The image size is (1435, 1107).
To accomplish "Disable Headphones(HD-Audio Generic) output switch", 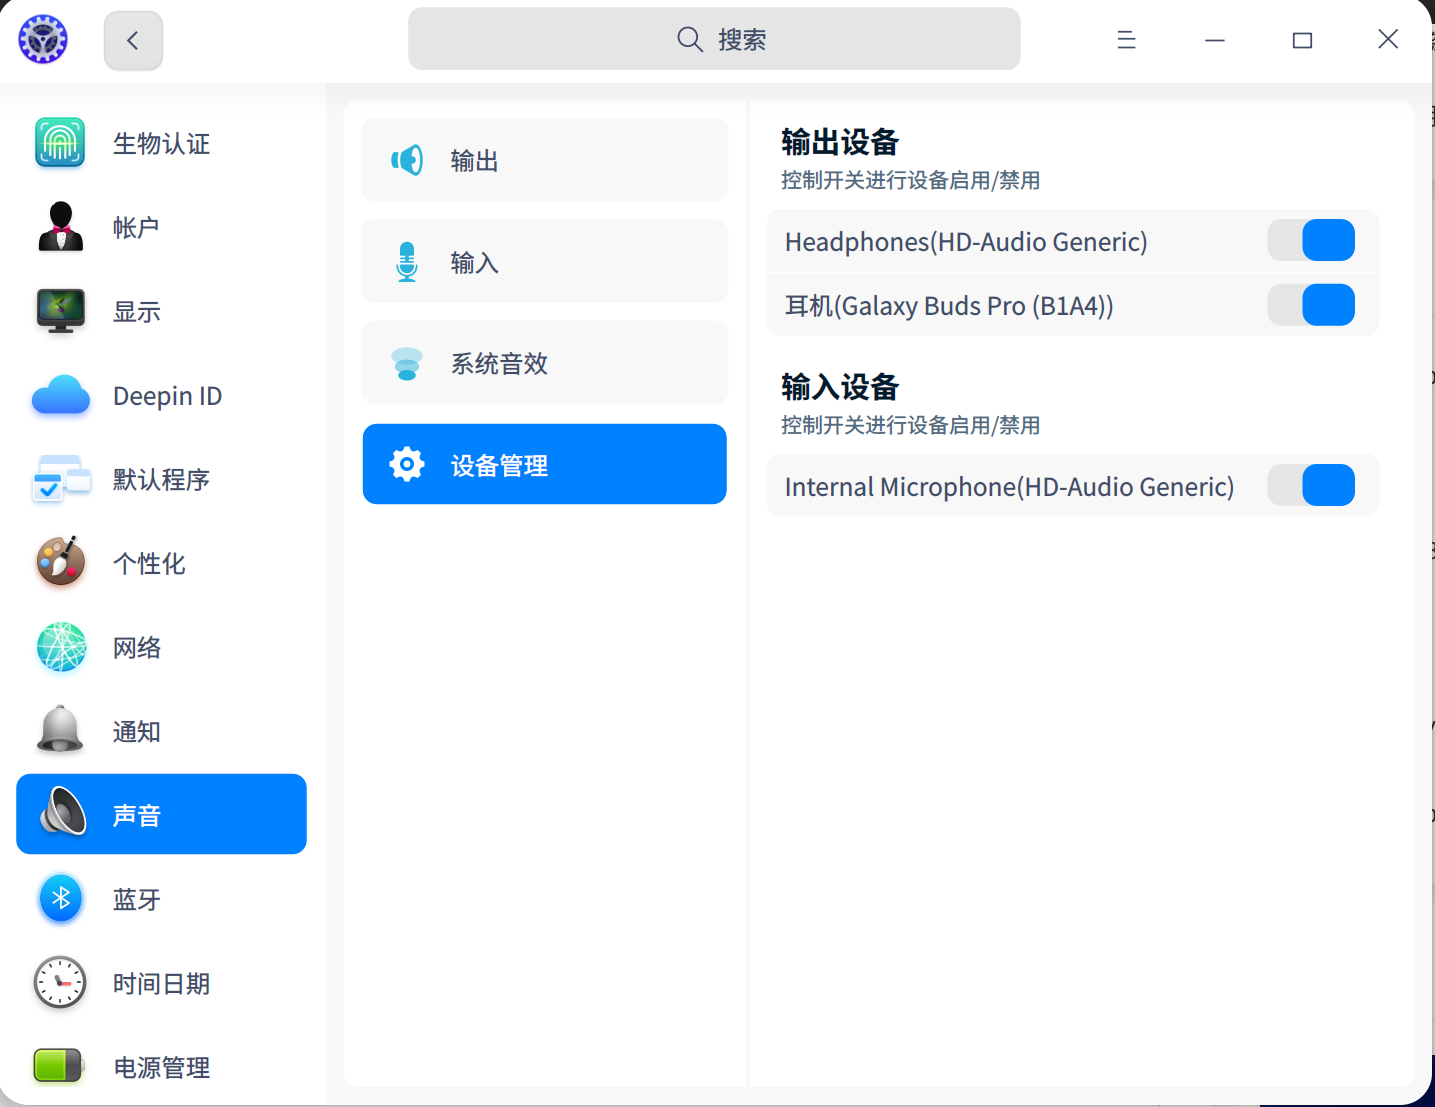I will pyautogui.click(x=1311, y=240).
